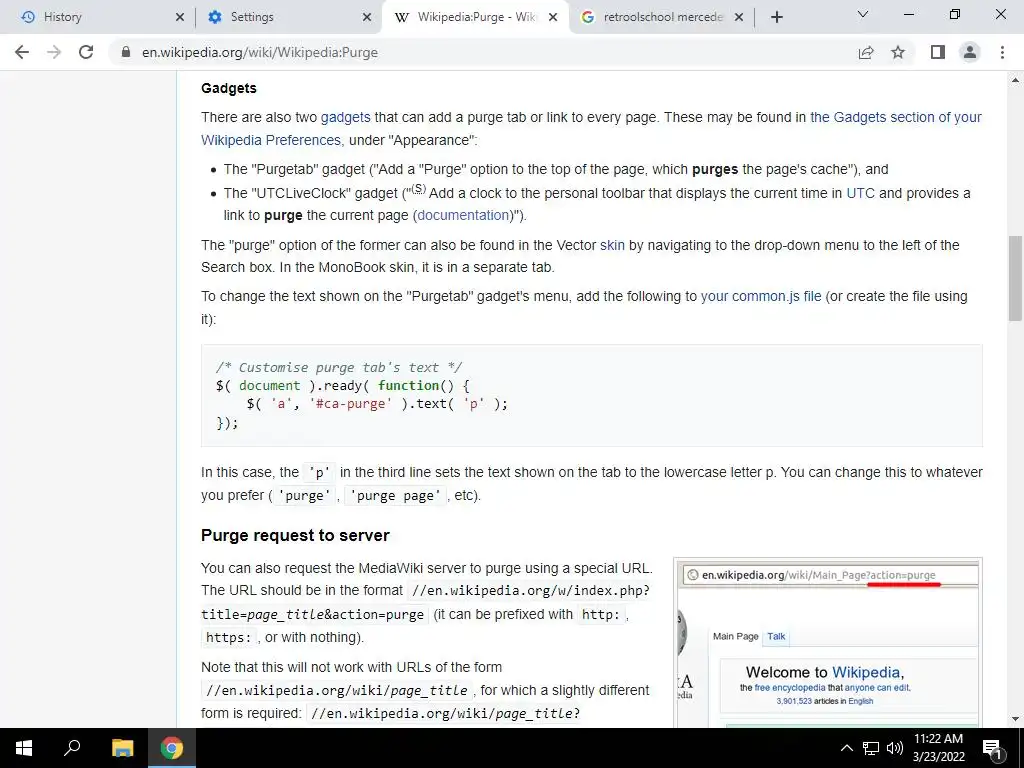Screen dimensions: 1024x768
Task: Open the Main_Page?action=purge screenshot thumbnail
Action: [827, 643]
